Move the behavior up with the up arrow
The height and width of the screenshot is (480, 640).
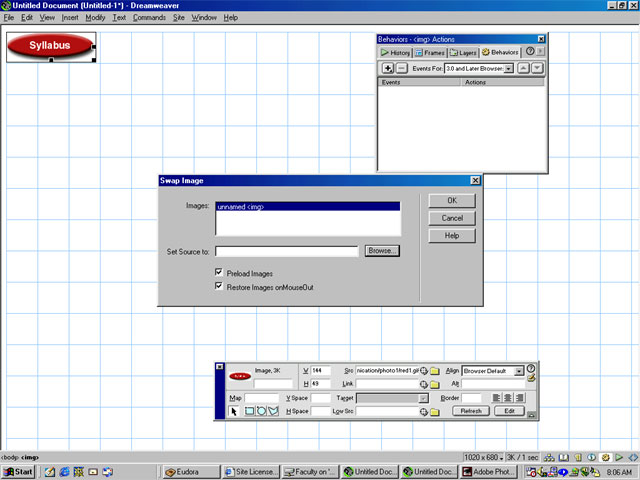[524, 68]
